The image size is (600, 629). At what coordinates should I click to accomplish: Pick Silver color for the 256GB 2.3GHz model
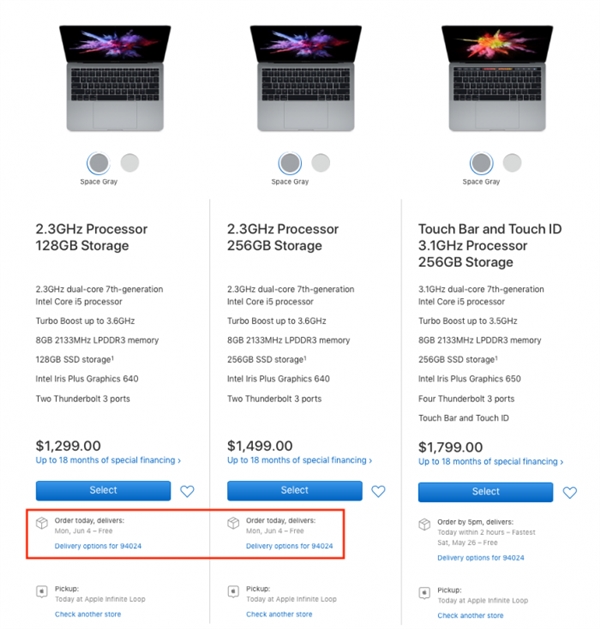tap(320, 162)
